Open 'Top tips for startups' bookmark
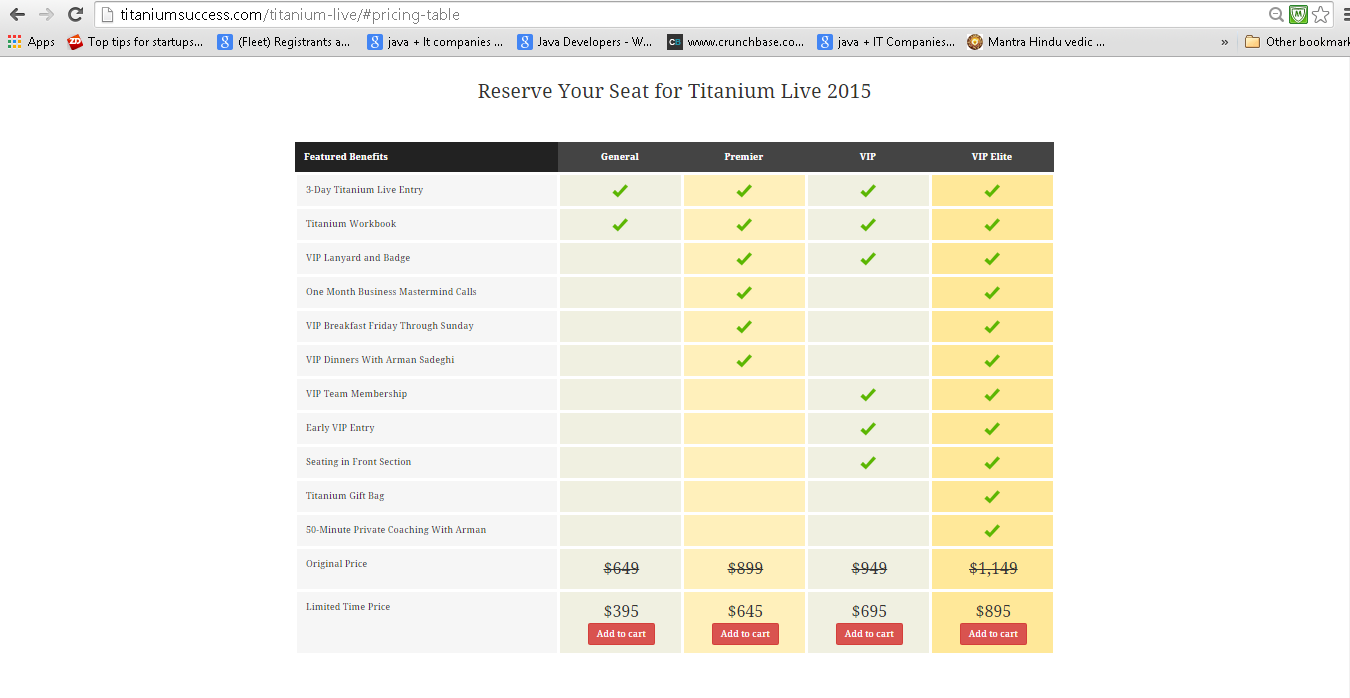1350x698 pixels. point(135,42)
